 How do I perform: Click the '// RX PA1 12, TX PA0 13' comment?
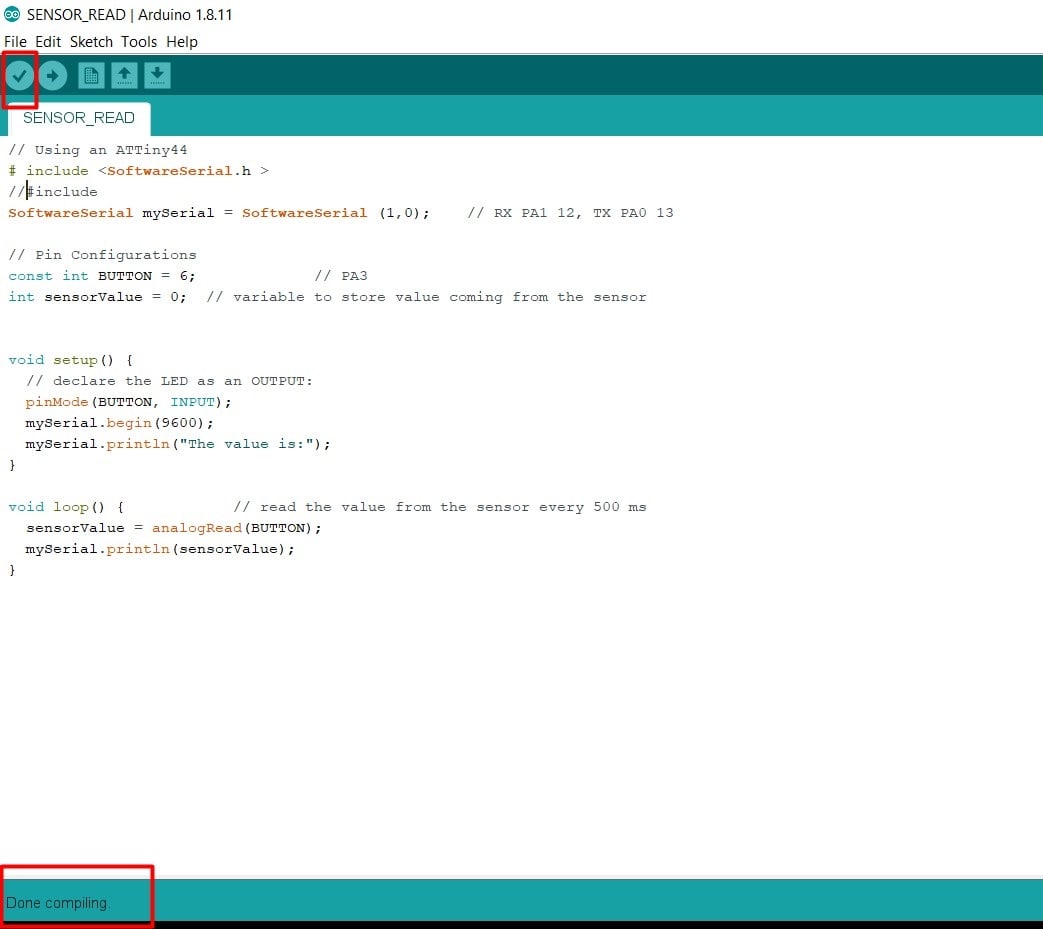coord(570,213)
